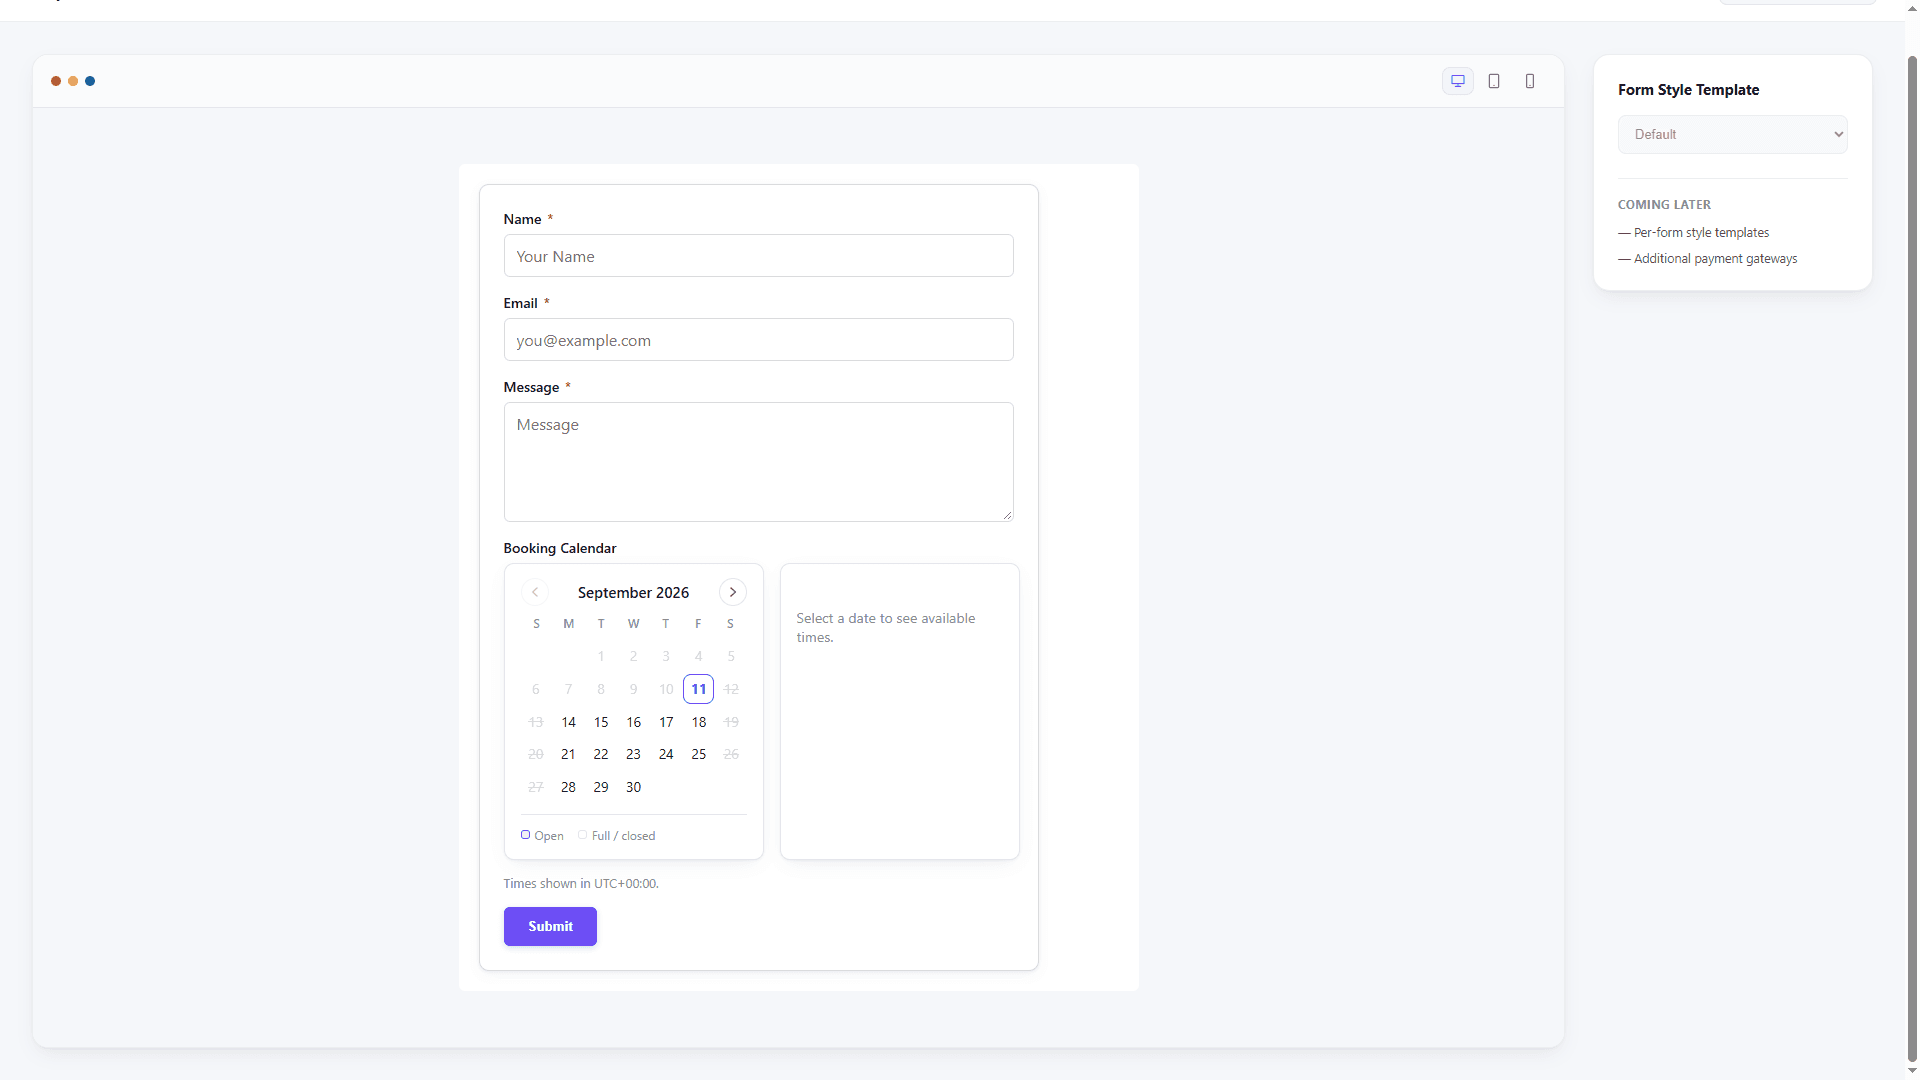1920x1080 pixels.
Task: Select September 21 in the calendar
Action: 568,754
